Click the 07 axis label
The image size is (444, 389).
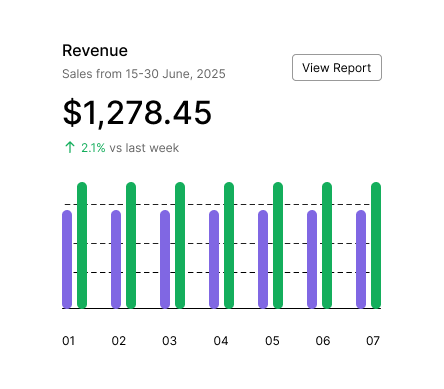point(373,341)
